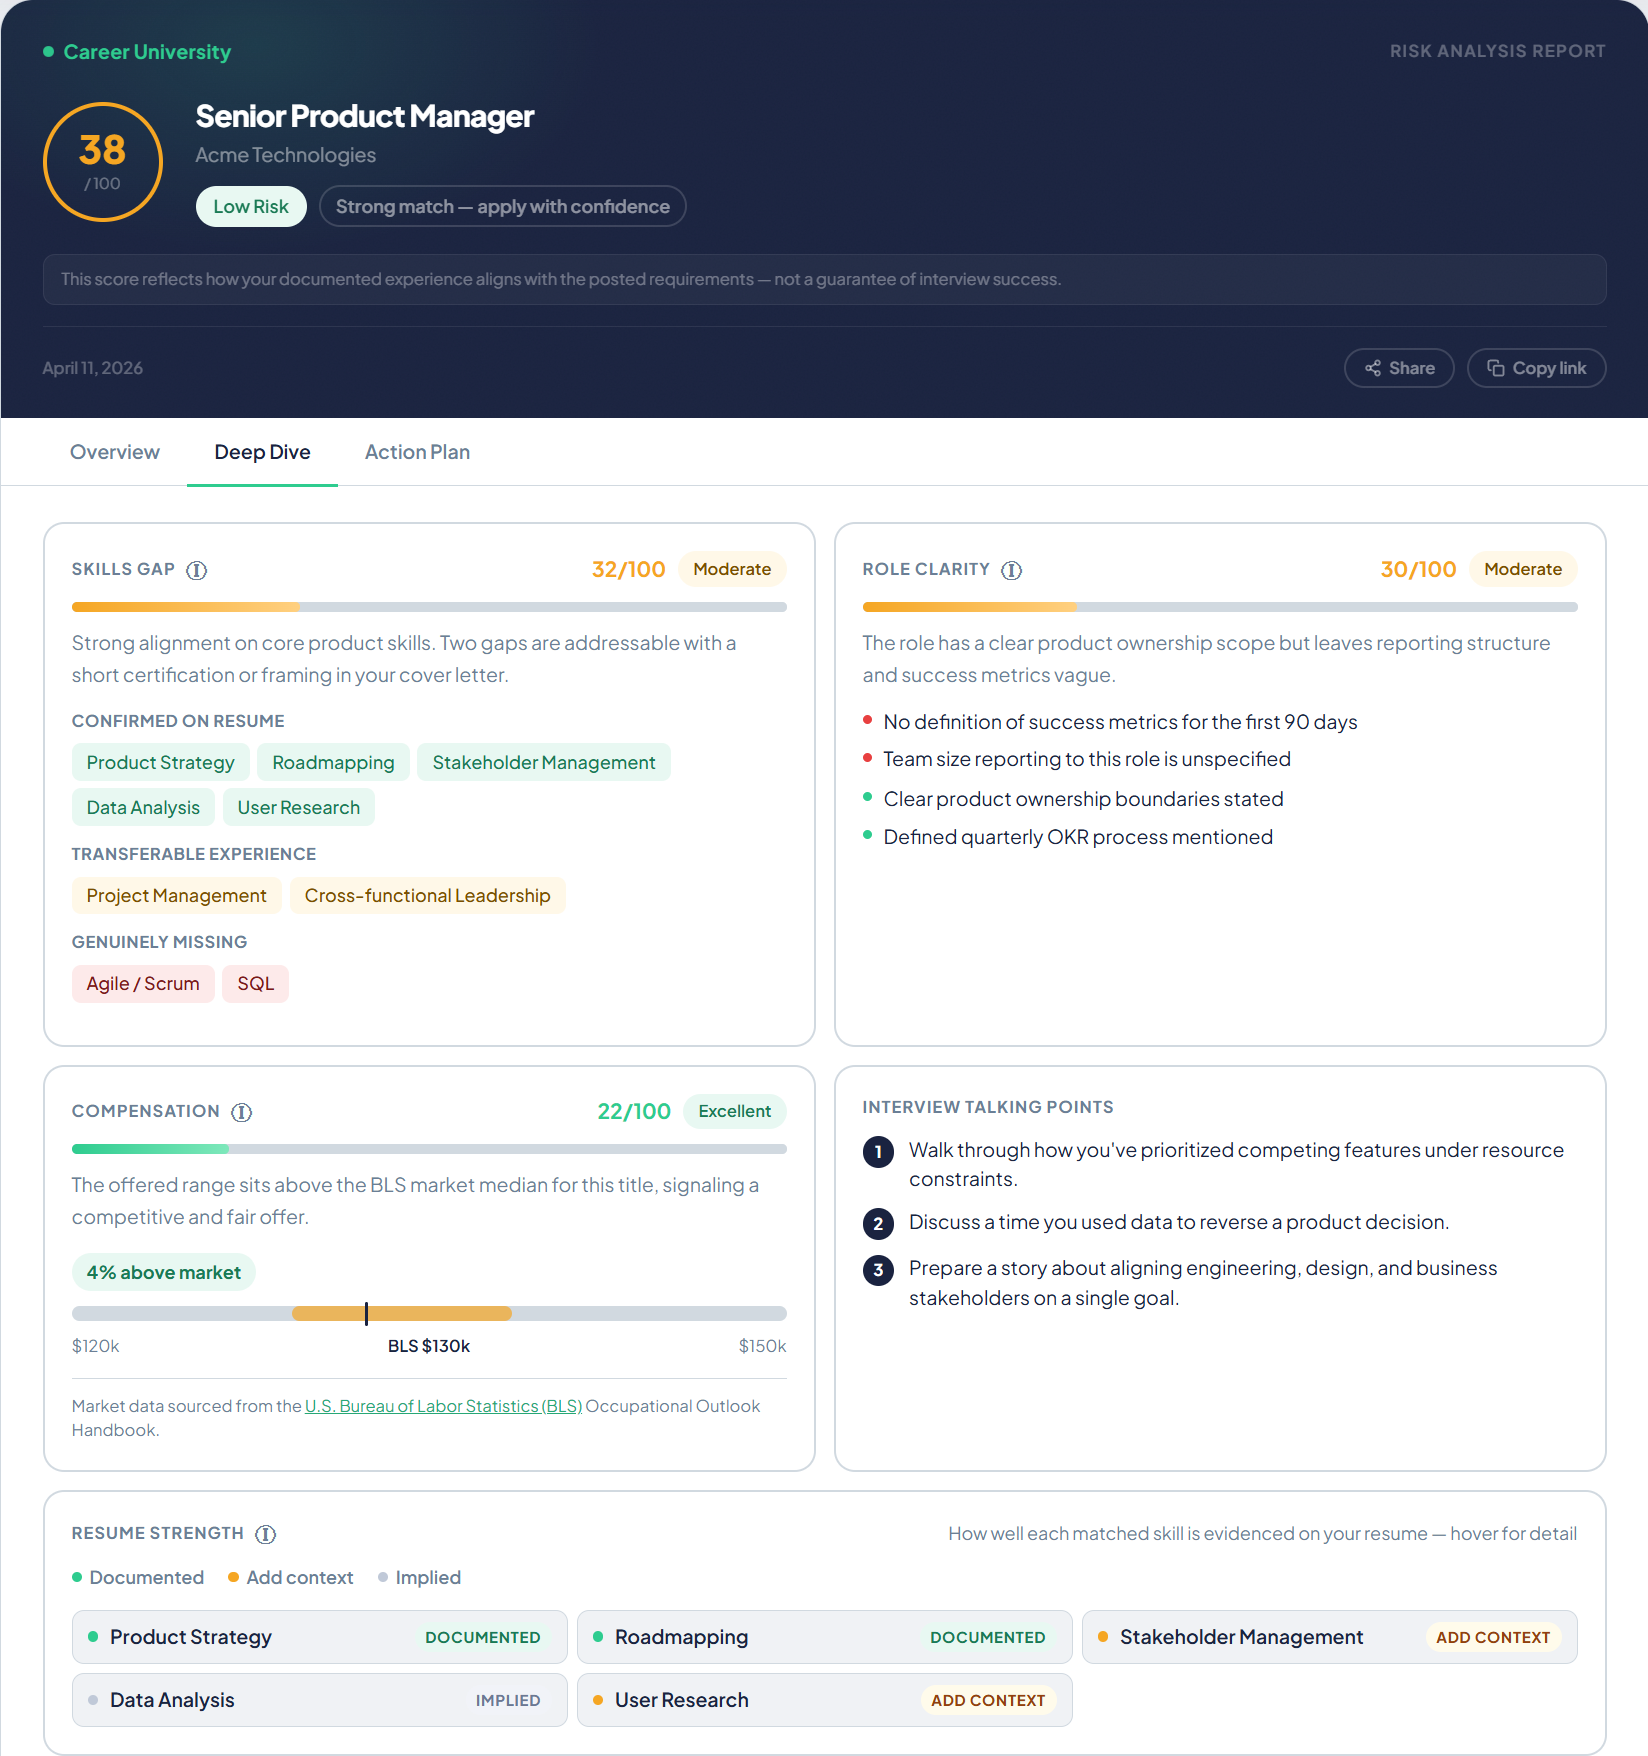Click the 30/100 role clarity score
Screen dimensions: 1648x1756
click(1418, 569)
